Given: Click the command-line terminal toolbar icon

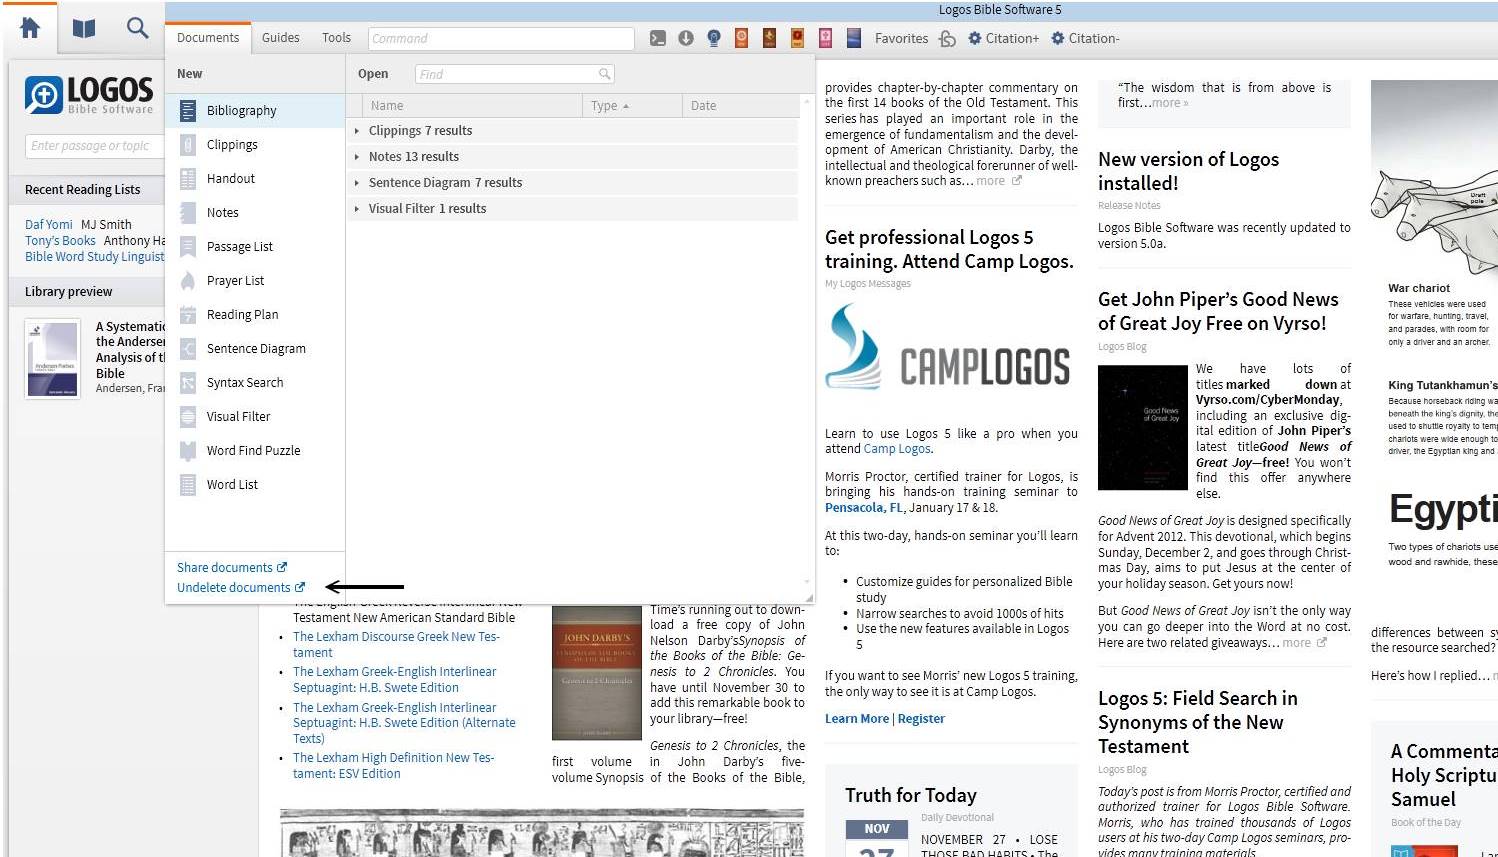Looking at the screenshot, I should [x=658, y=38].
